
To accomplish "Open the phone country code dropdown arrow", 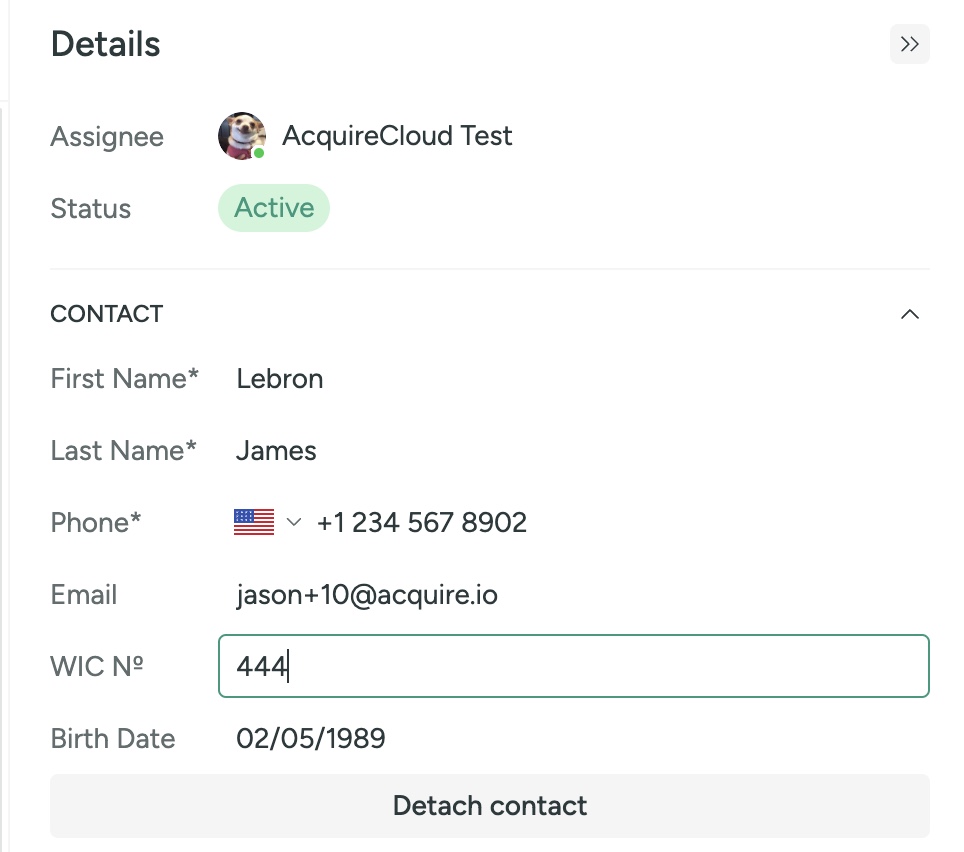I will [x=294, y=523].
